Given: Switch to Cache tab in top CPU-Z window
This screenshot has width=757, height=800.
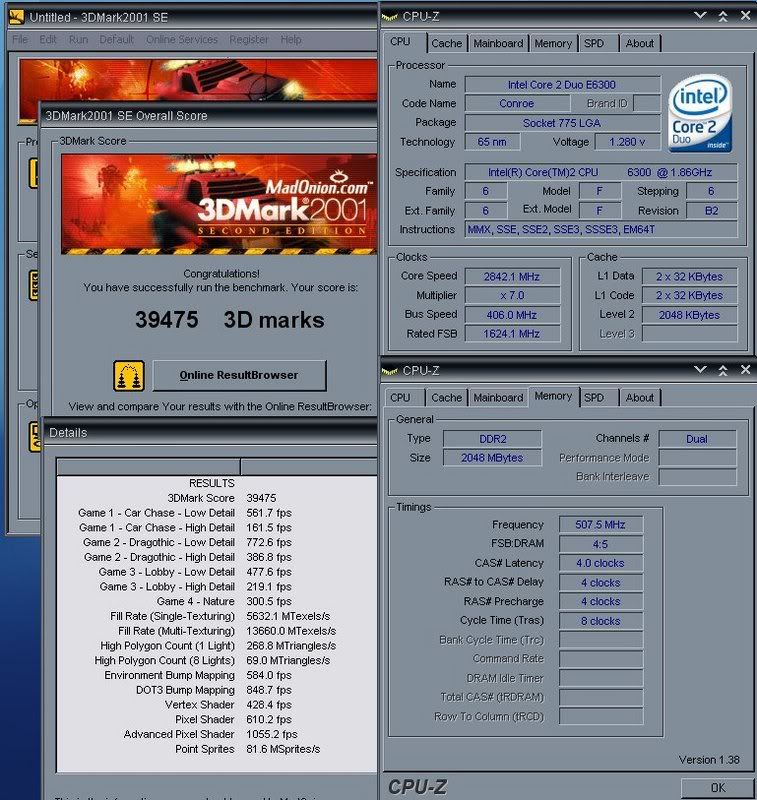Looking at the screenshot, I should [446, 43].
